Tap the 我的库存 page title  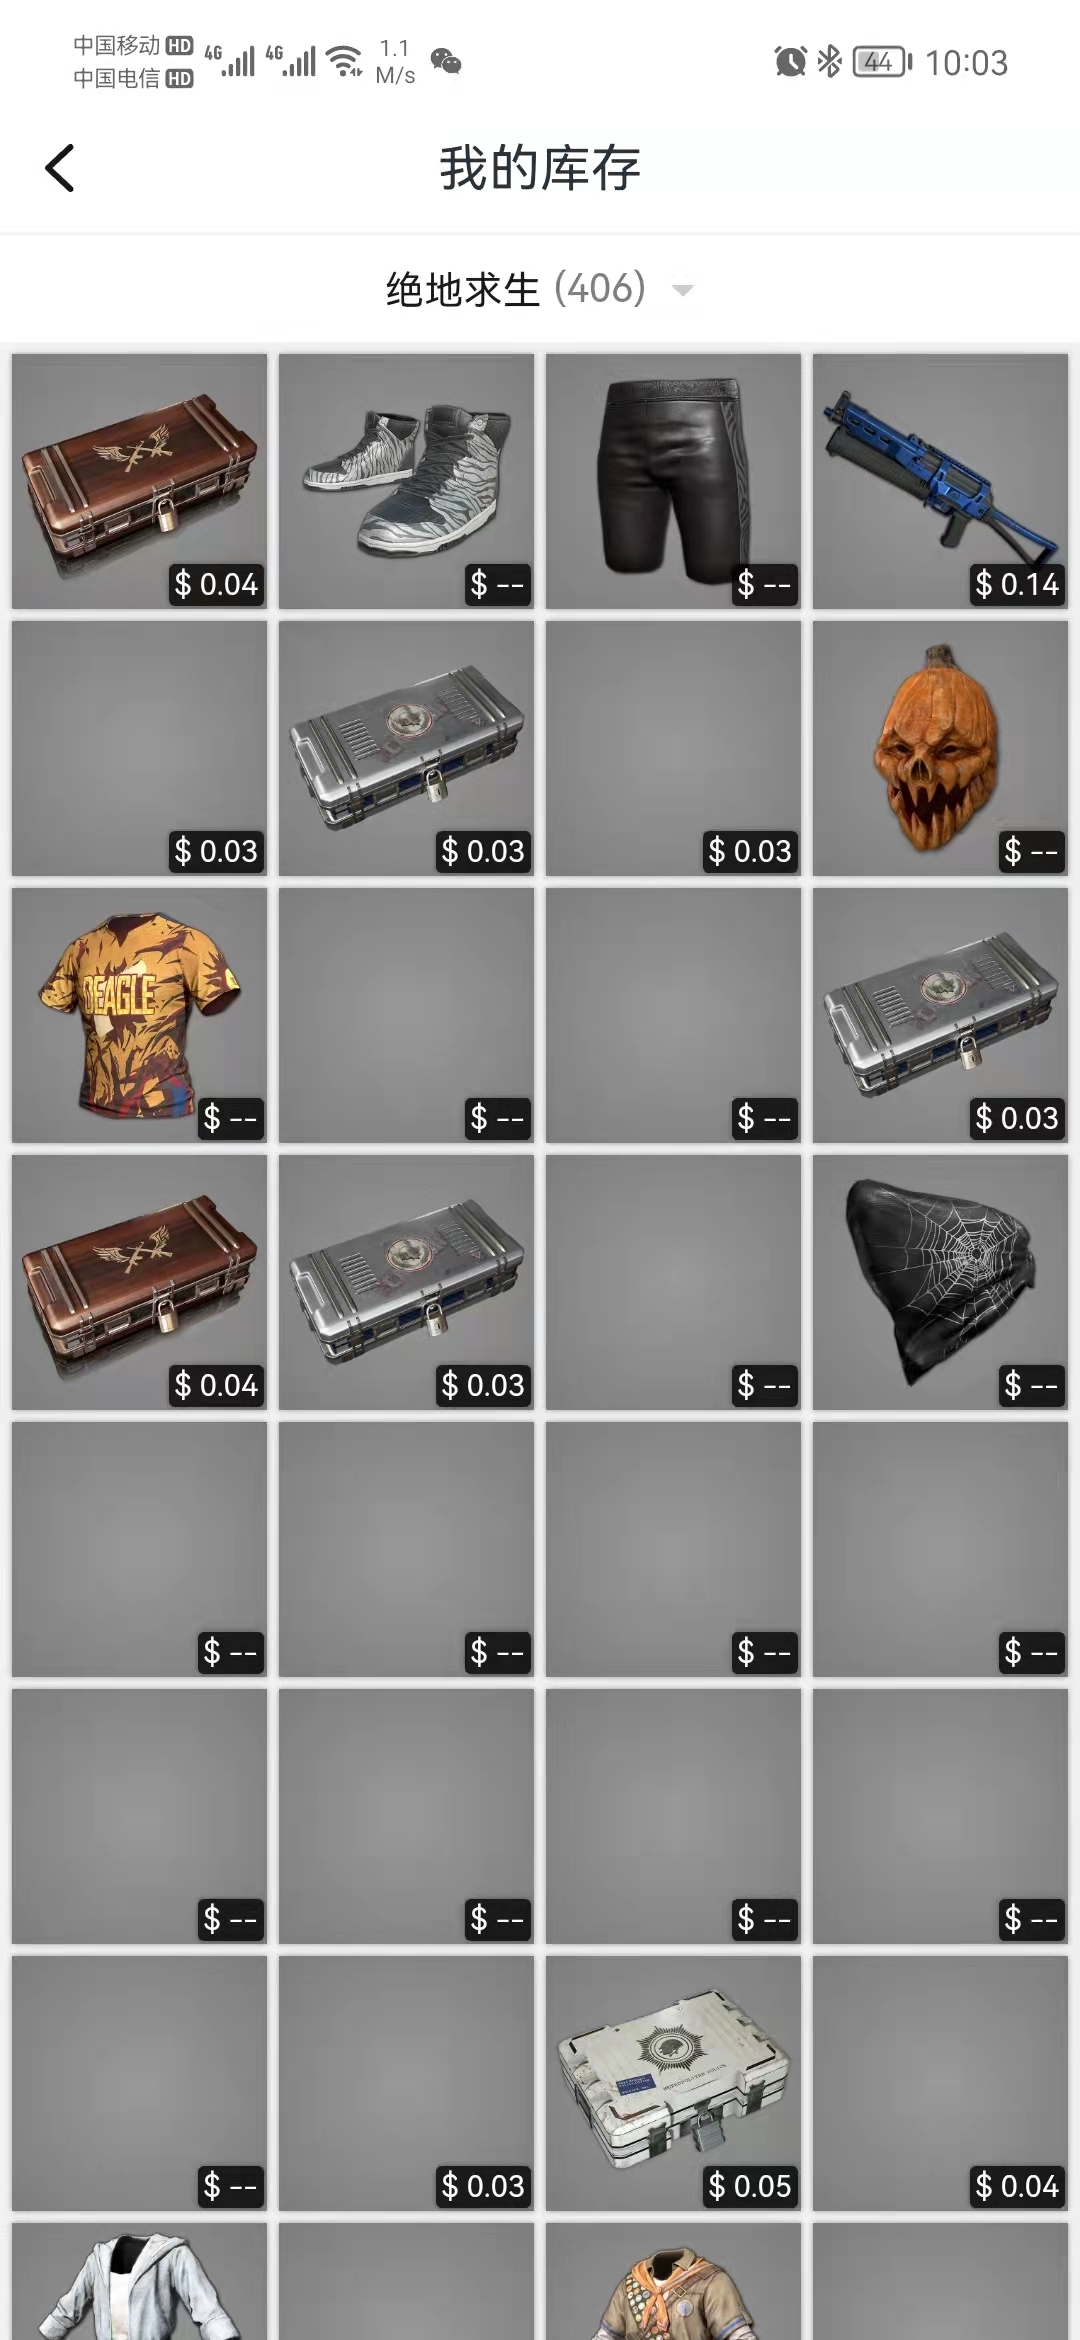point(540,168)
